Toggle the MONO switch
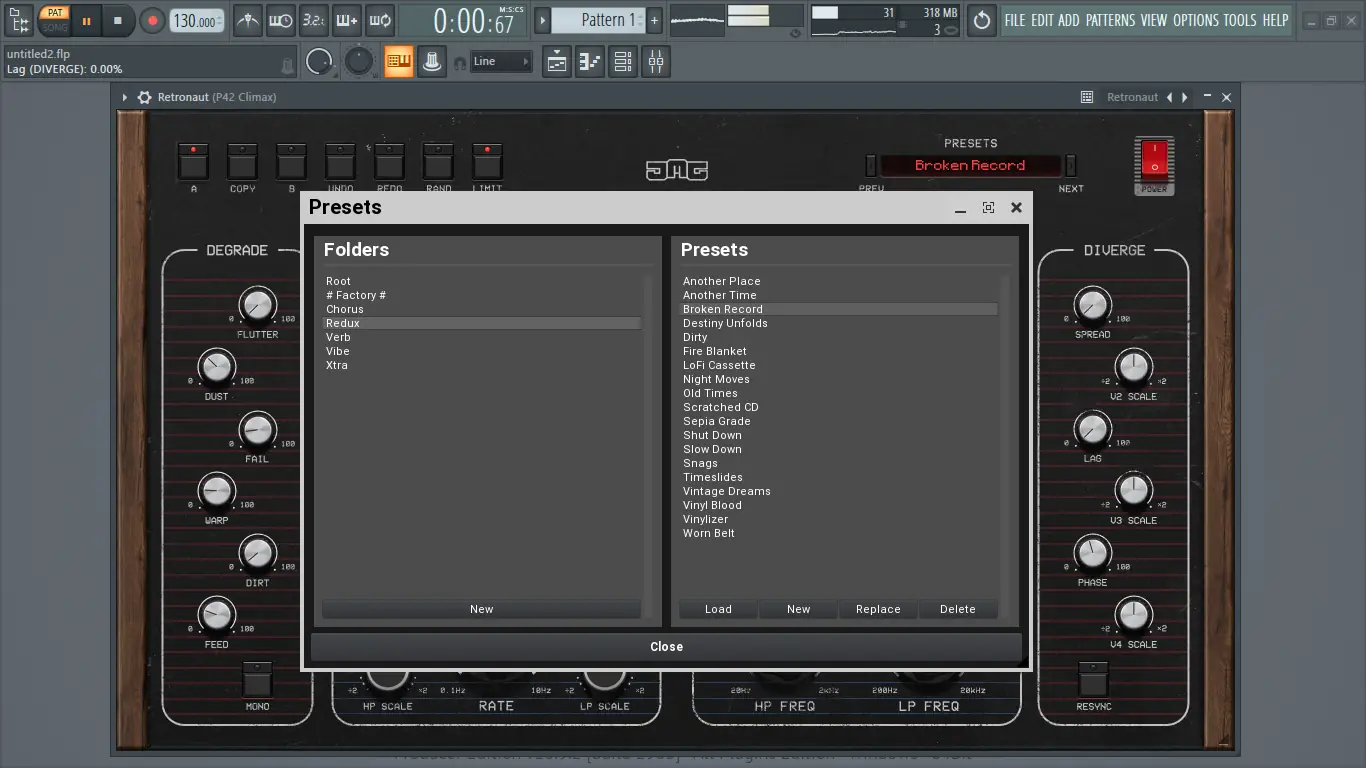This screenshot has width=1366, height=768. (x=258, y=679)
